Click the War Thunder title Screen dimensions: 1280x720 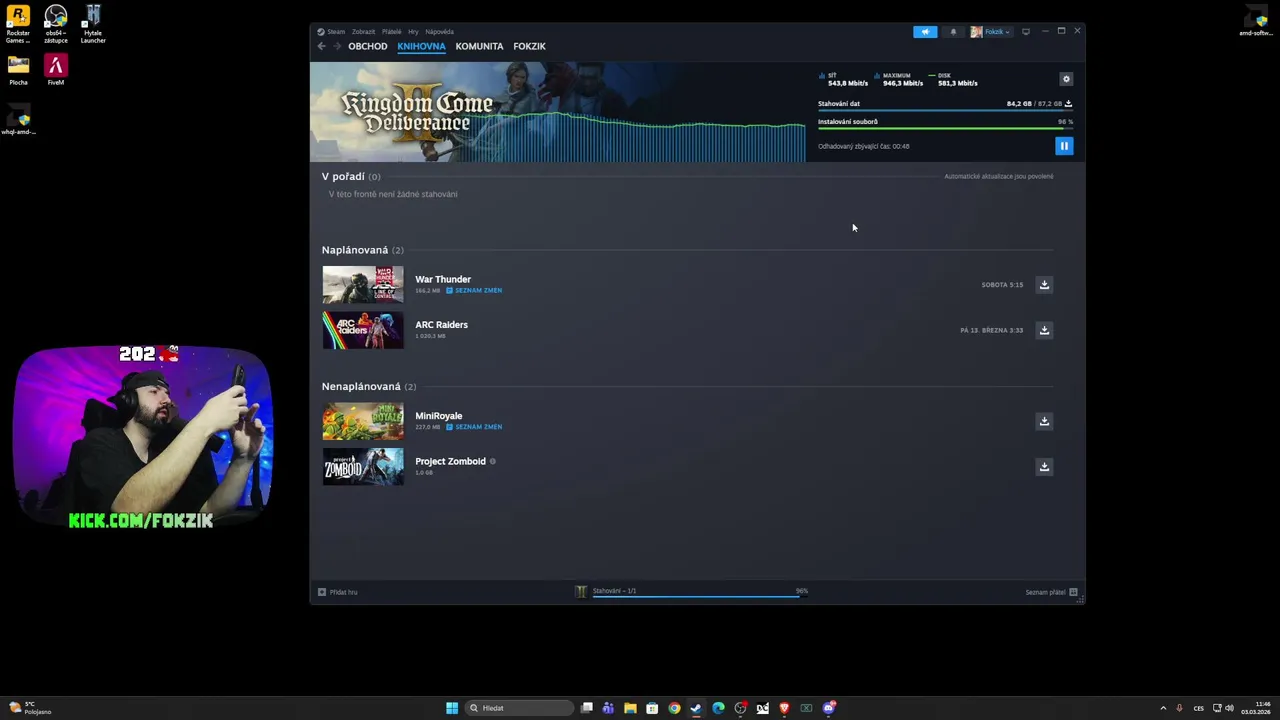pyautogui.click(x=443, y=279)
